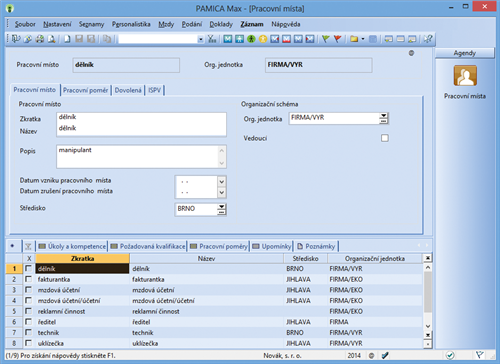Click the first toolbar icon beside the grip handle
The width and height of the screenshot is (500, 364).
[x=16, y=39]
